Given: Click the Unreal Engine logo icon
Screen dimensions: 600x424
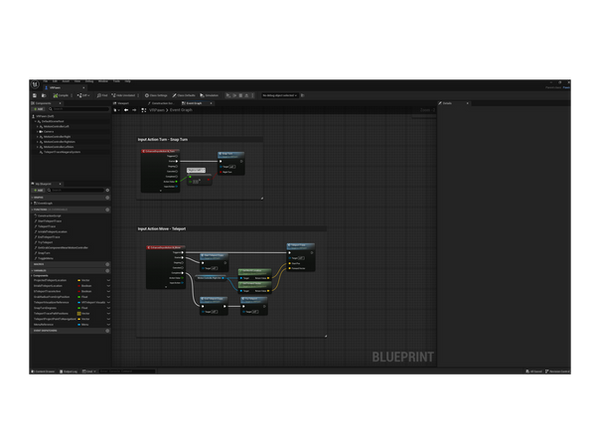Looking at the screenshot, I should (35, 85).
